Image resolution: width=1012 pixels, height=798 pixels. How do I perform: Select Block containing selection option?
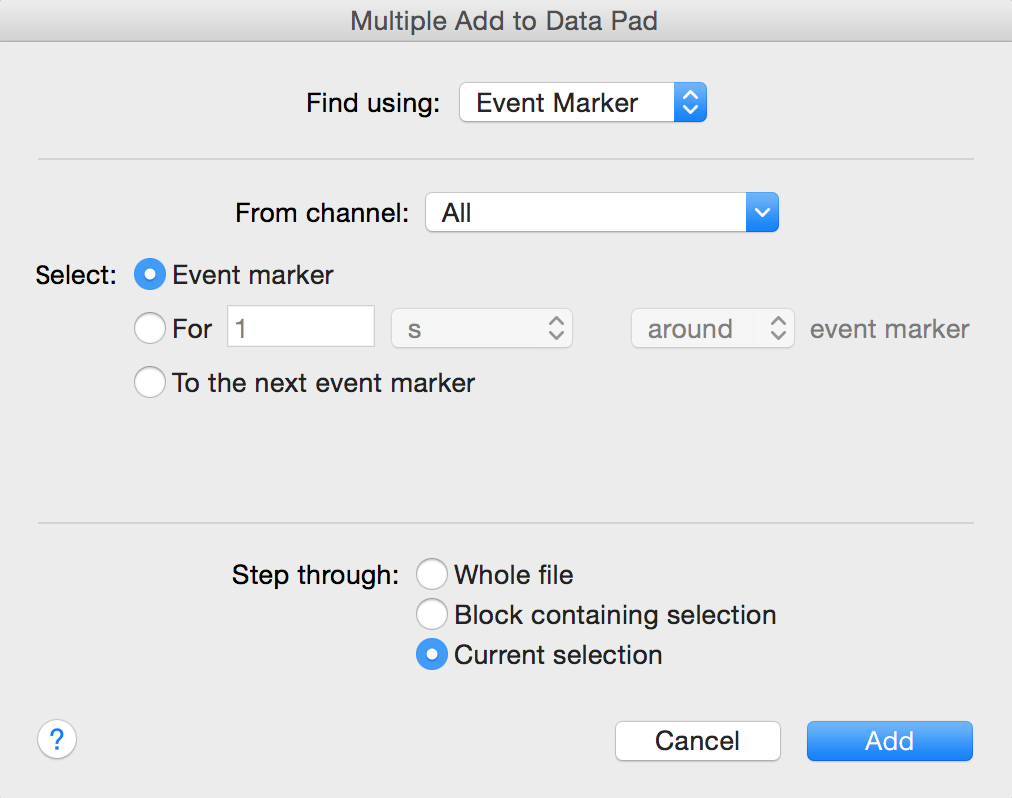(x=432, y=615)
